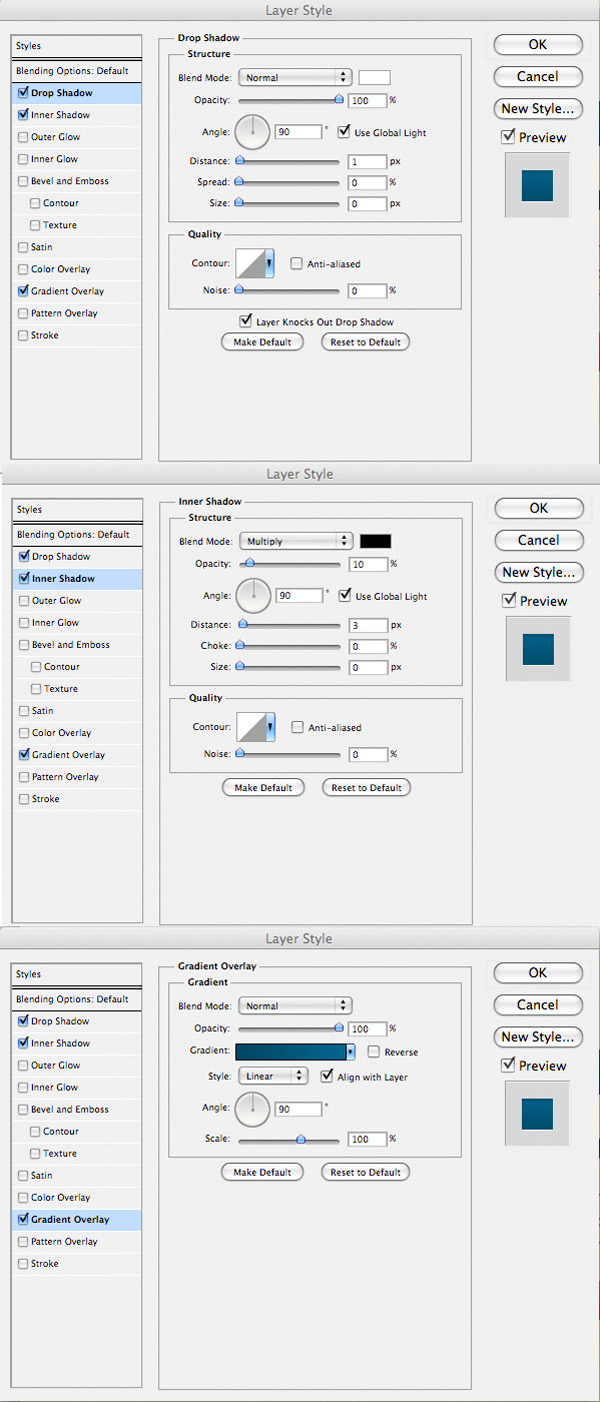Click OK in the Drop Shadow dialog
This screenshot has width=600, height=1402.
(x=538, y=44)
